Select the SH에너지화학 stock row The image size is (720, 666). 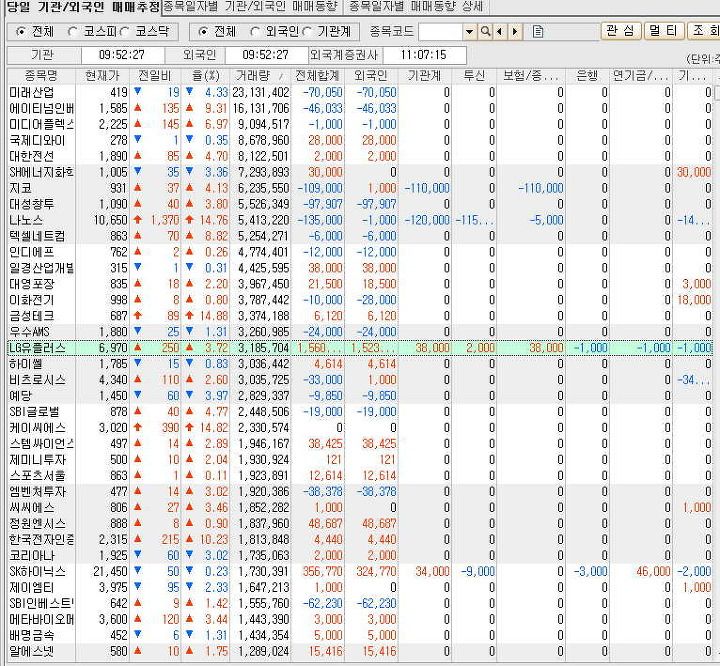pyautogui.click(x=360, y=172)
